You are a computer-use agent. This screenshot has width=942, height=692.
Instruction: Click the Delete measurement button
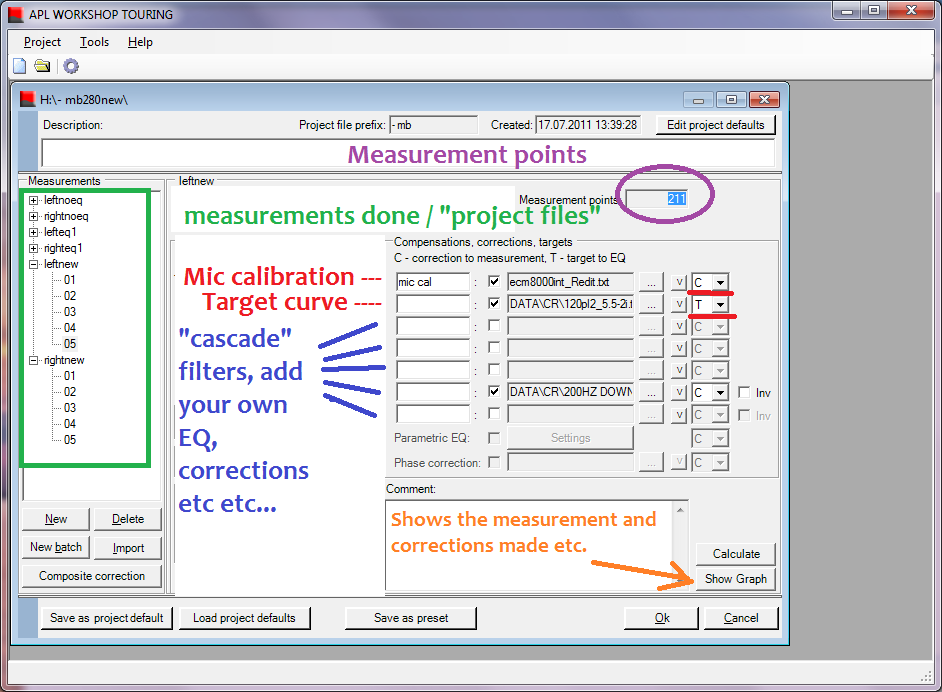[128, 519]
